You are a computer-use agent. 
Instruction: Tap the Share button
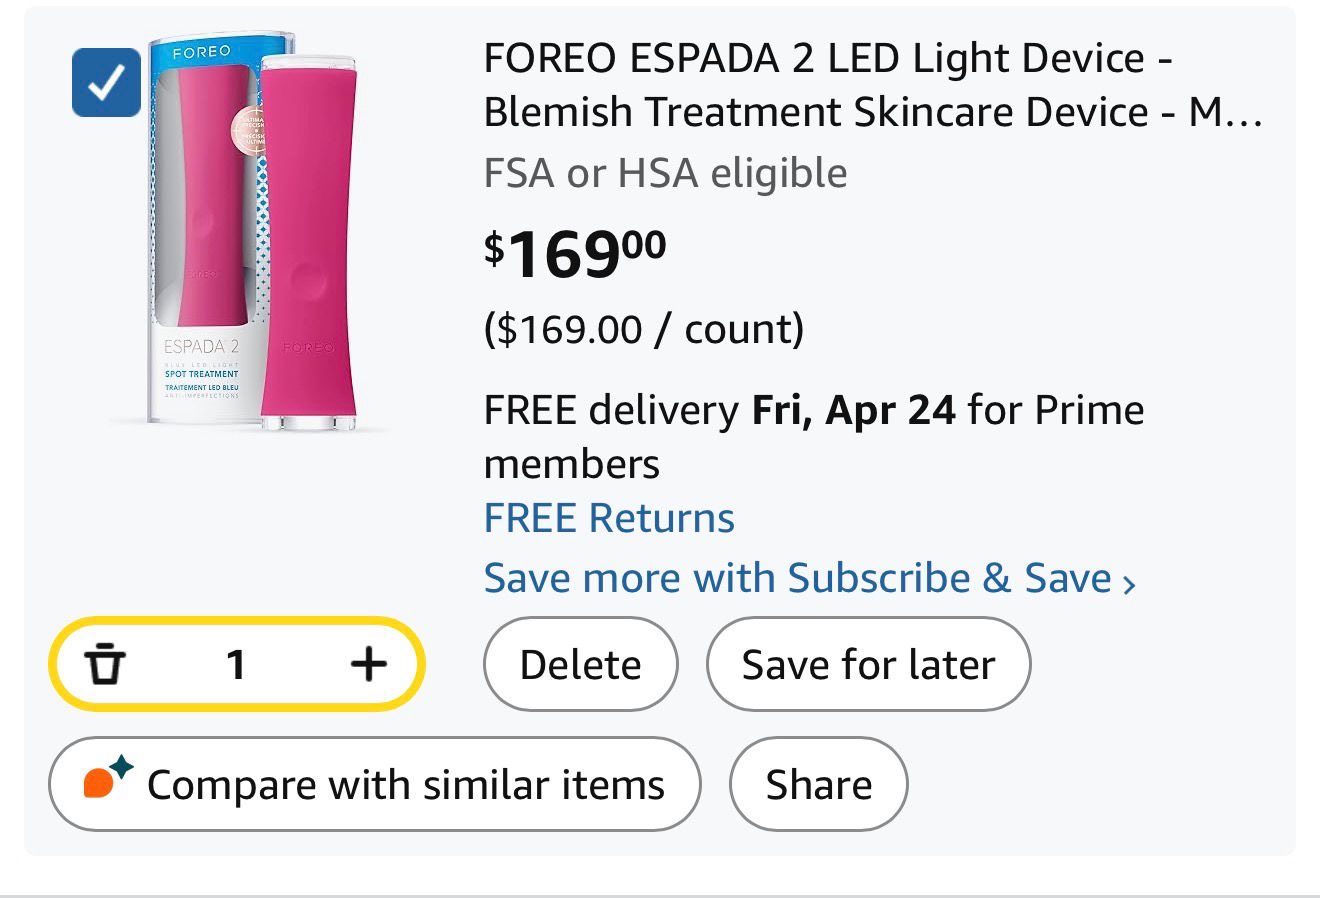(x=818, y=784)
